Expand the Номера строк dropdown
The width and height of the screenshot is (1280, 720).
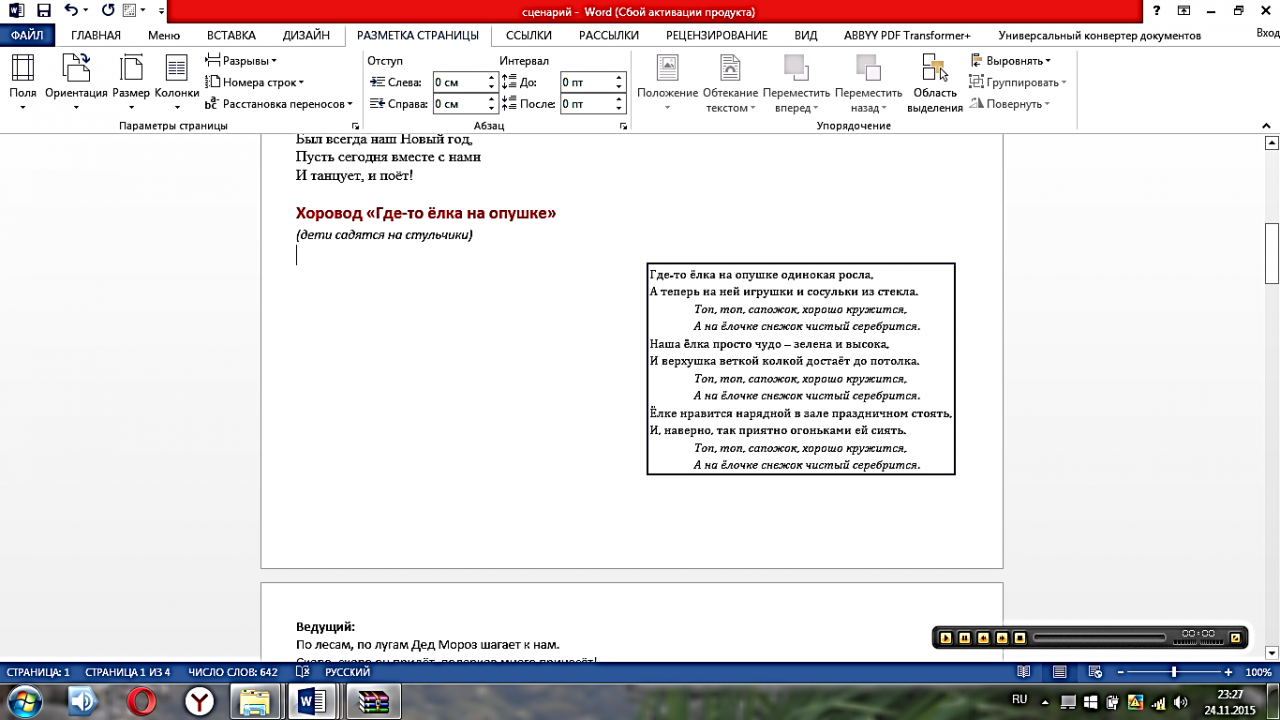coord(254,82)
